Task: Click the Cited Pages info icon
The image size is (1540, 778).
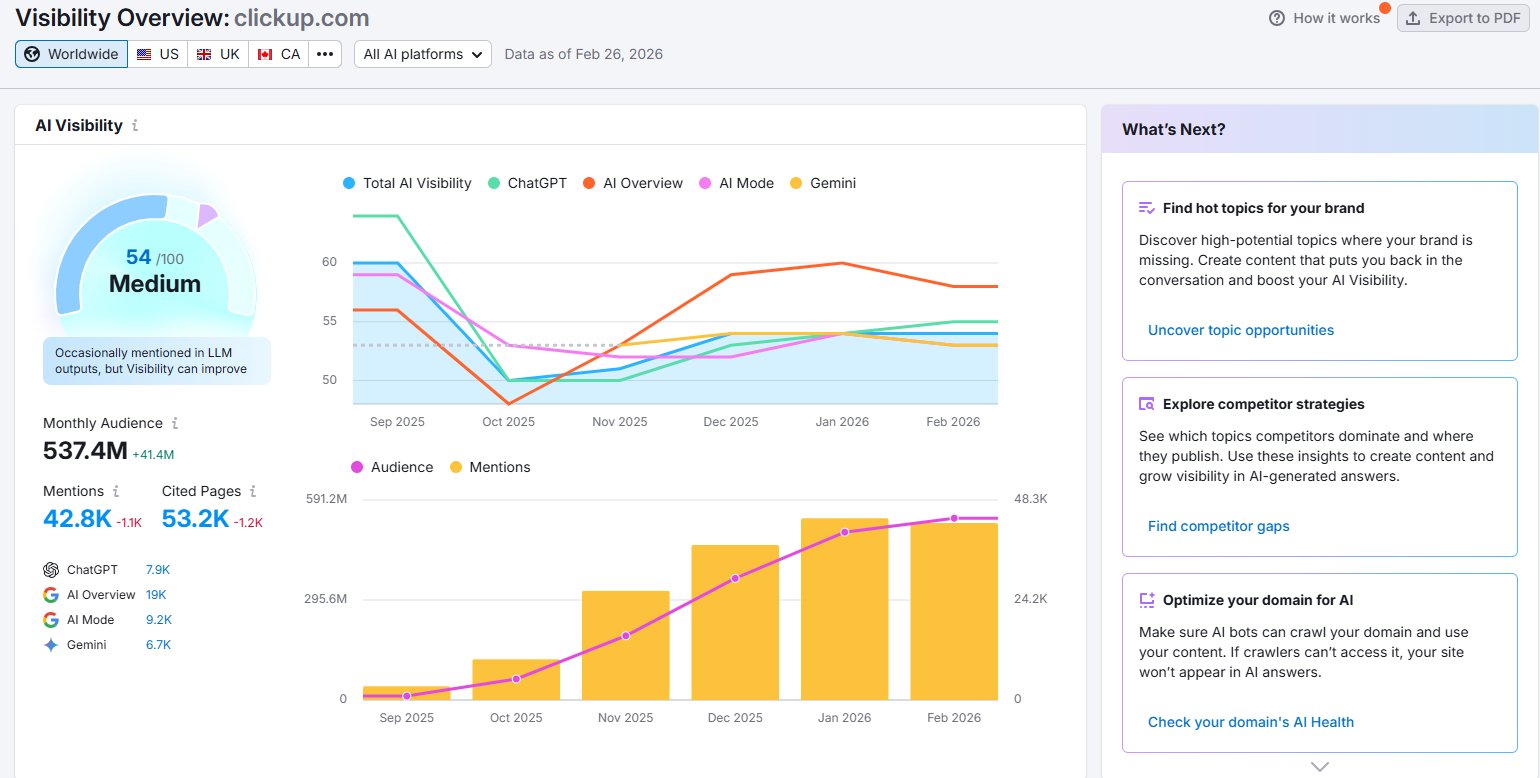Action: (x=253, y=491)
